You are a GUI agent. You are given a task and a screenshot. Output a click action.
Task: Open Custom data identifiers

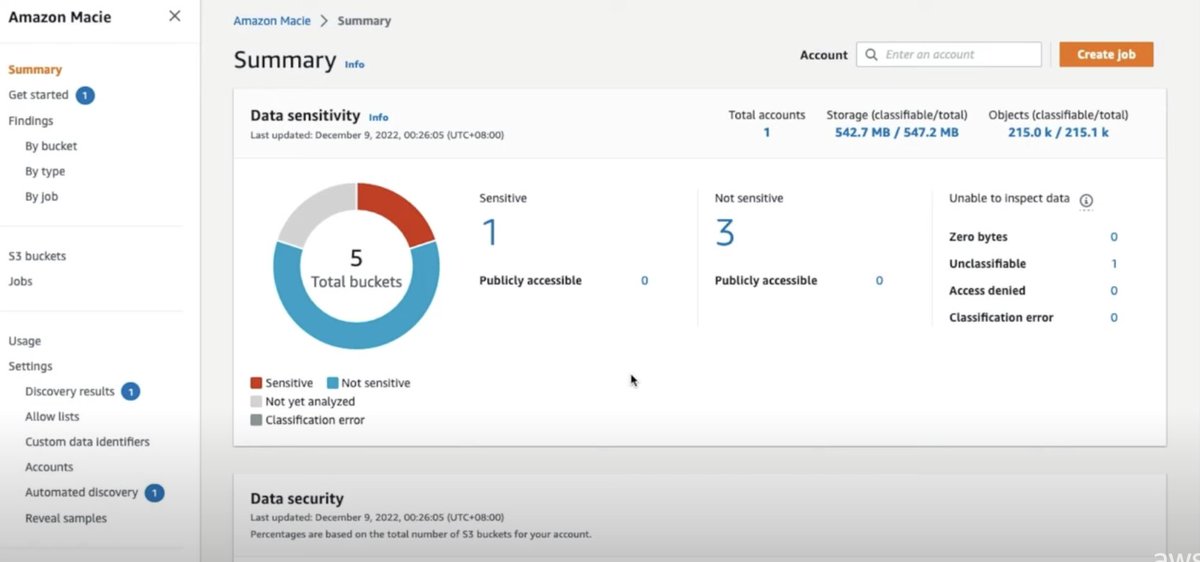[87, 442]
